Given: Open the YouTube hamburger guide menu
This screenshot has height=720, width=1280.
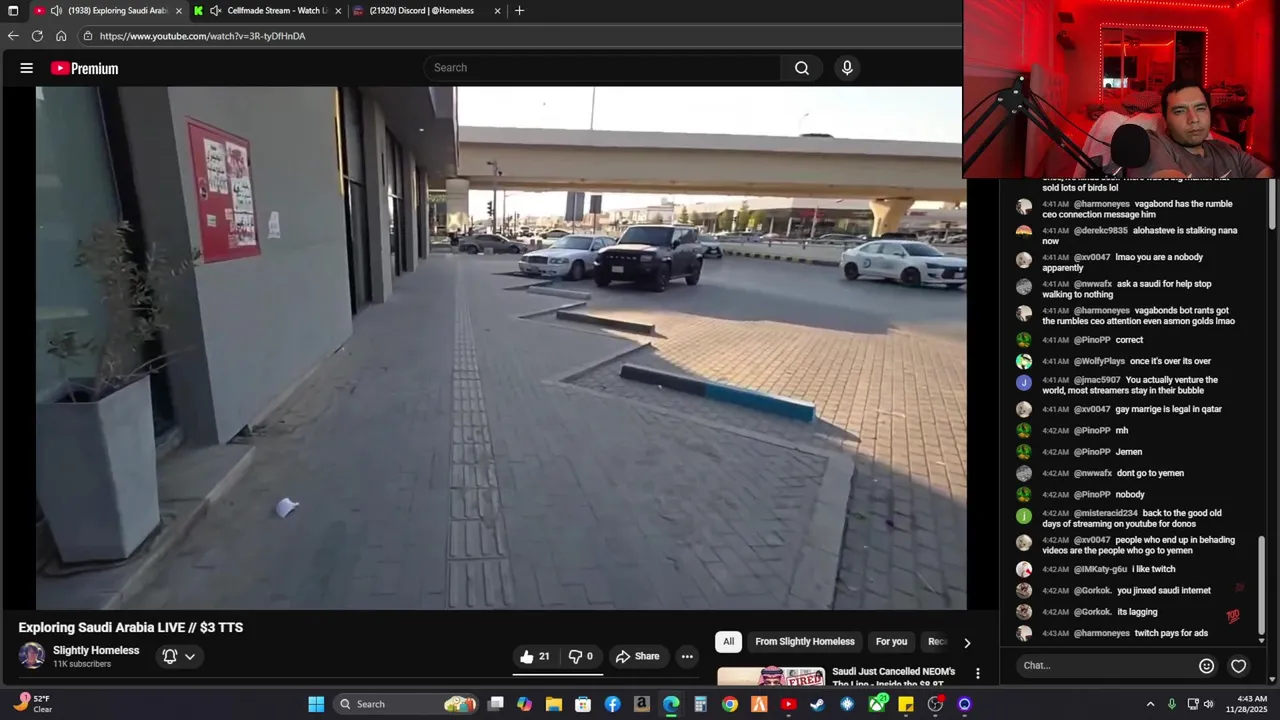Looking at the screenshot, I should [x=27, y=68].
